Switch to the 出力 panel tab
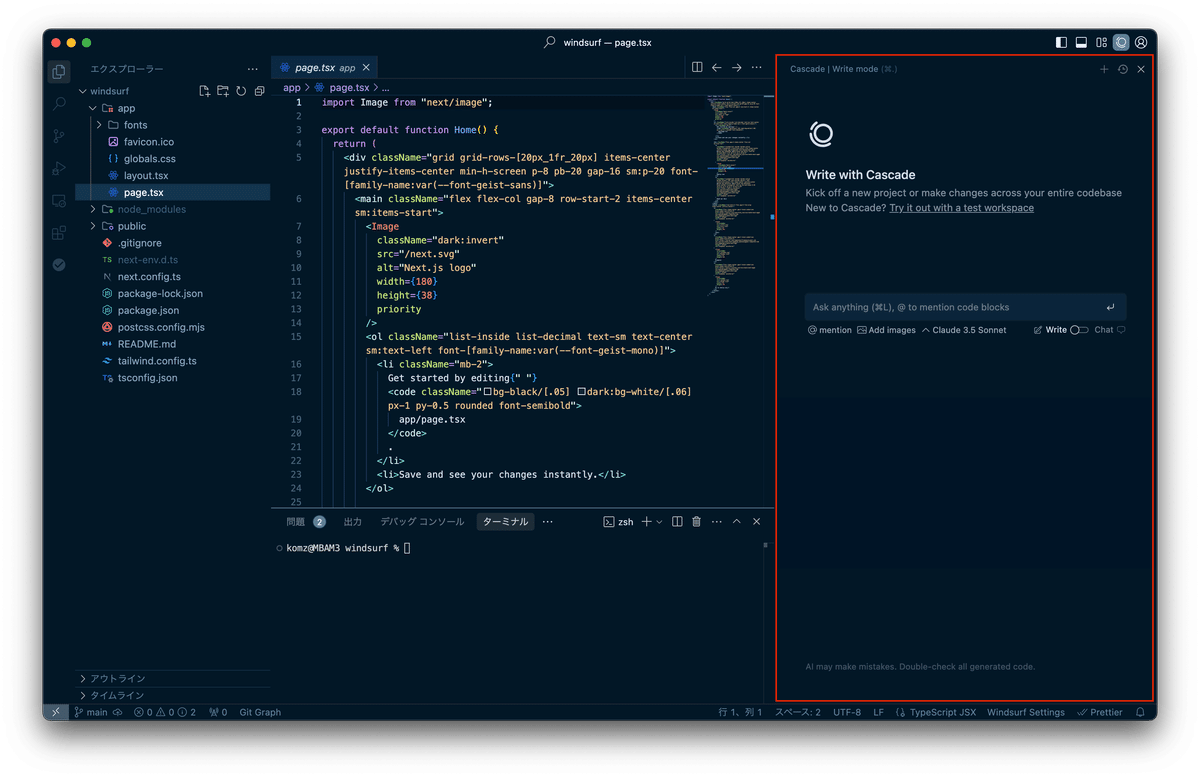 (353, 522)
